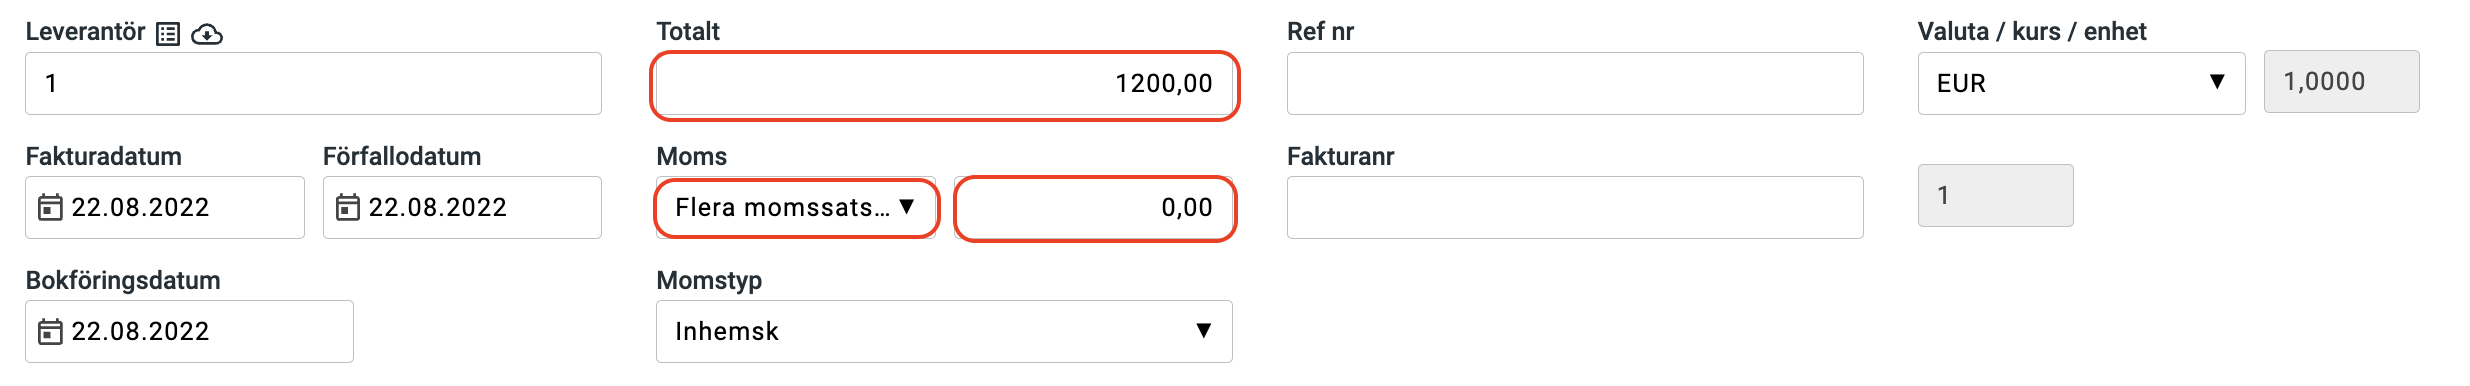The width and height of the screenshot is (2470, 386).
Task: Focus the Ref nr input field
Action: coord(1575,83)
